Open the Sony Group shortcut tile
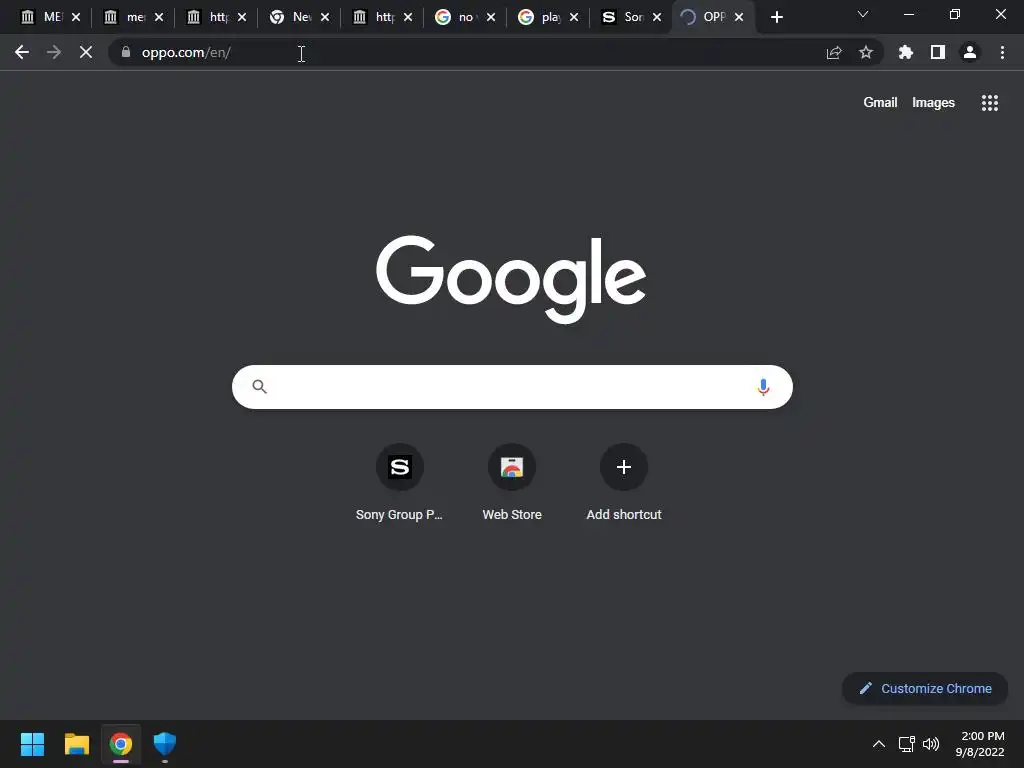Image resolution: width=1024 pixels, height=768 pixels. point(400,483)
